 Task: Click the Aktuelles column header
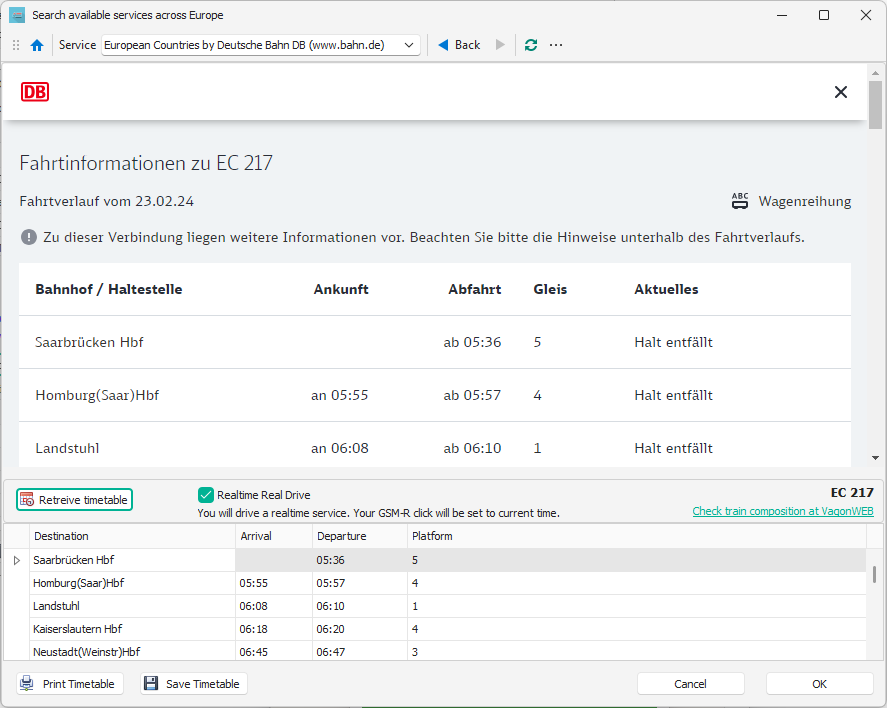tap(666, 290)
